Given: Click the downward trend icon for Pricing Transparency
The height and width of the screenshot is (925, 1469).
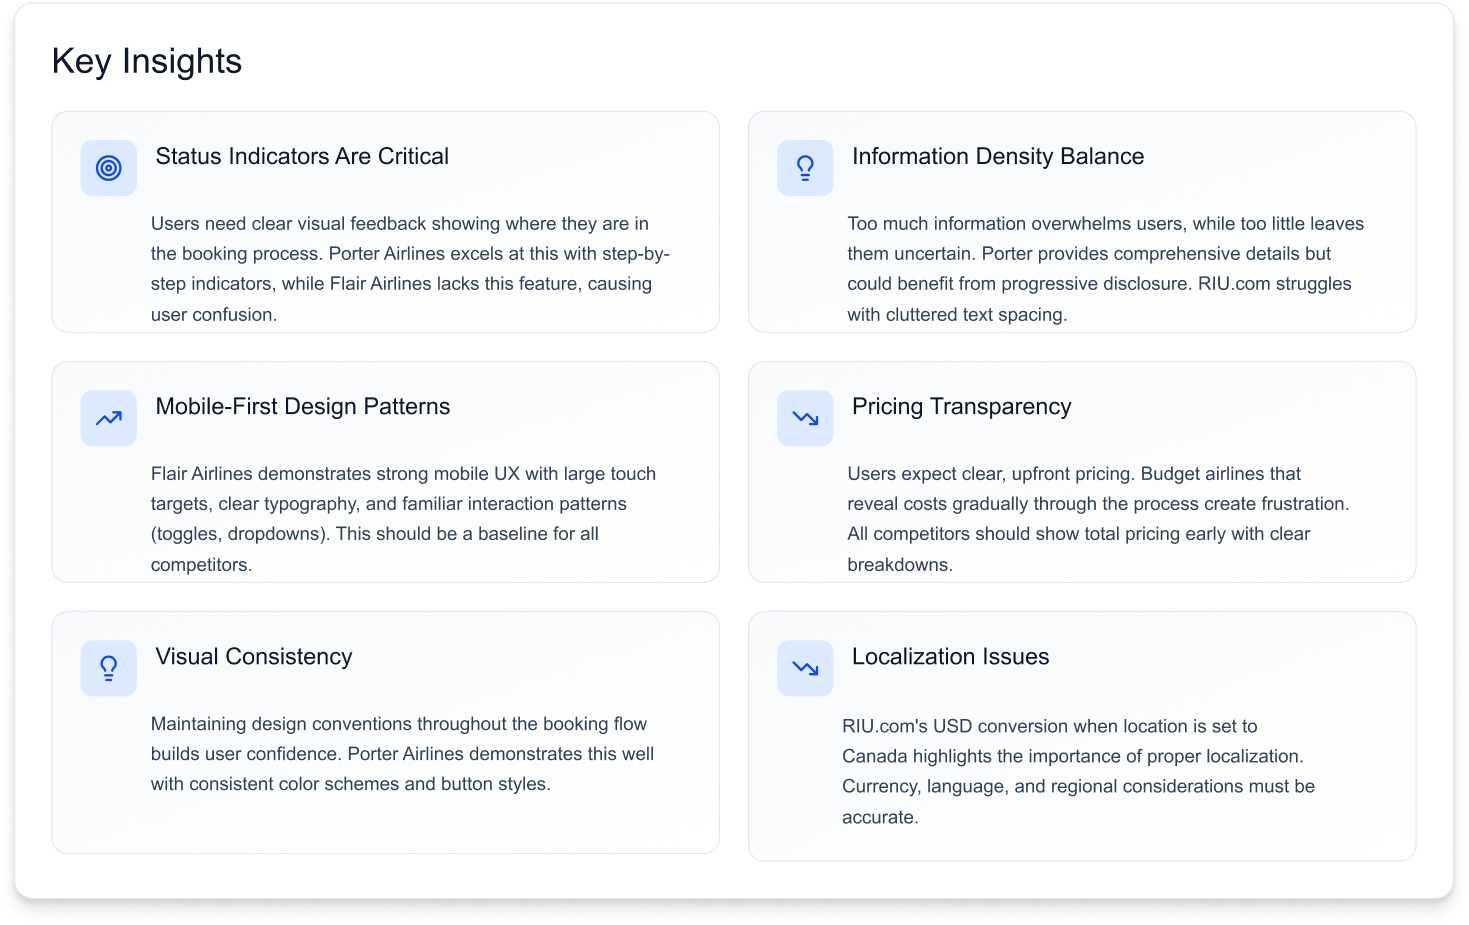Looking at the screenshot, I should tap(805, 418).
